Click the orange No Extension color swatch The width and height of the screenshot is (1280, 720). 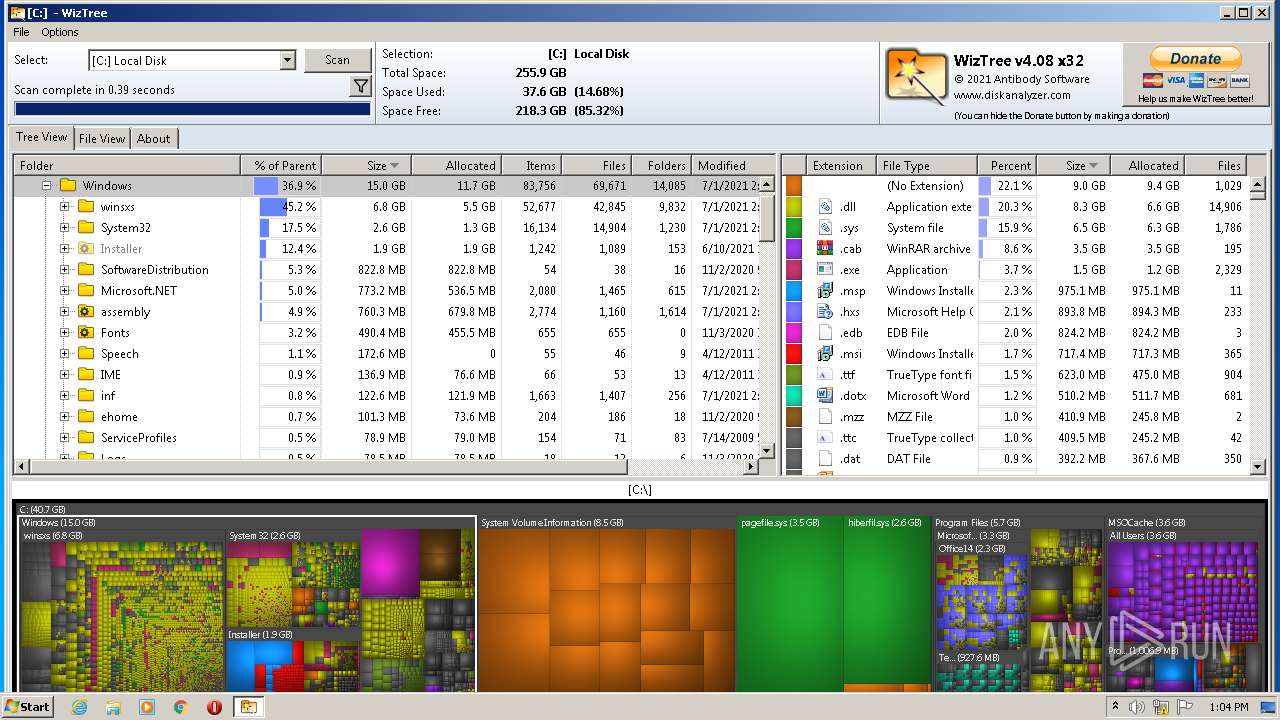pyautogui.click(x=794, y=186)
